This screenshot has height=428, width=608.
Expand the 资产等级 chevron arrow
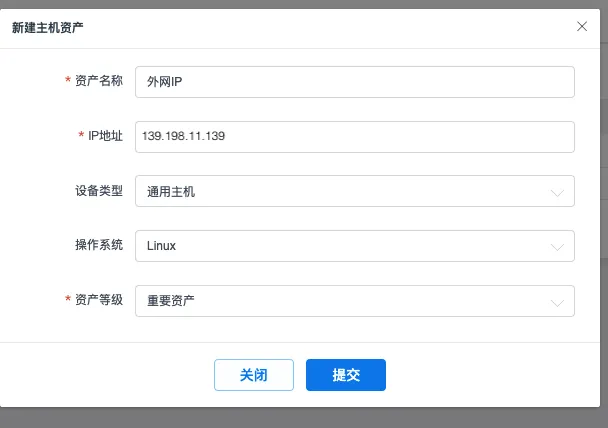(x=557, y=301)
